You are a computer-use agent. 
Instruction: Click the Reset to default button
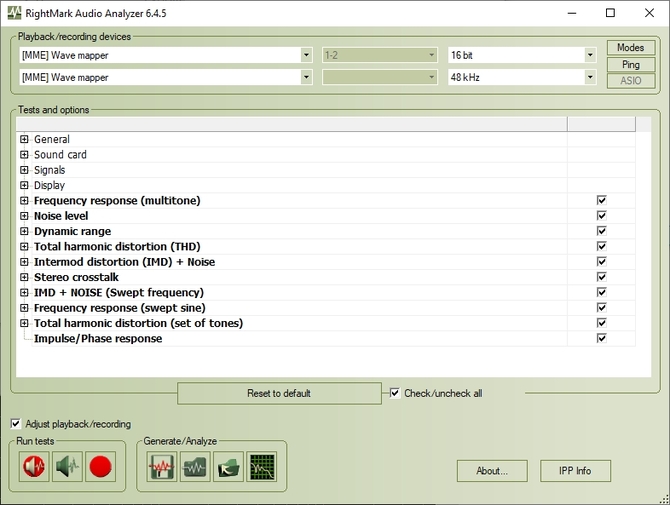coord(279,393)
